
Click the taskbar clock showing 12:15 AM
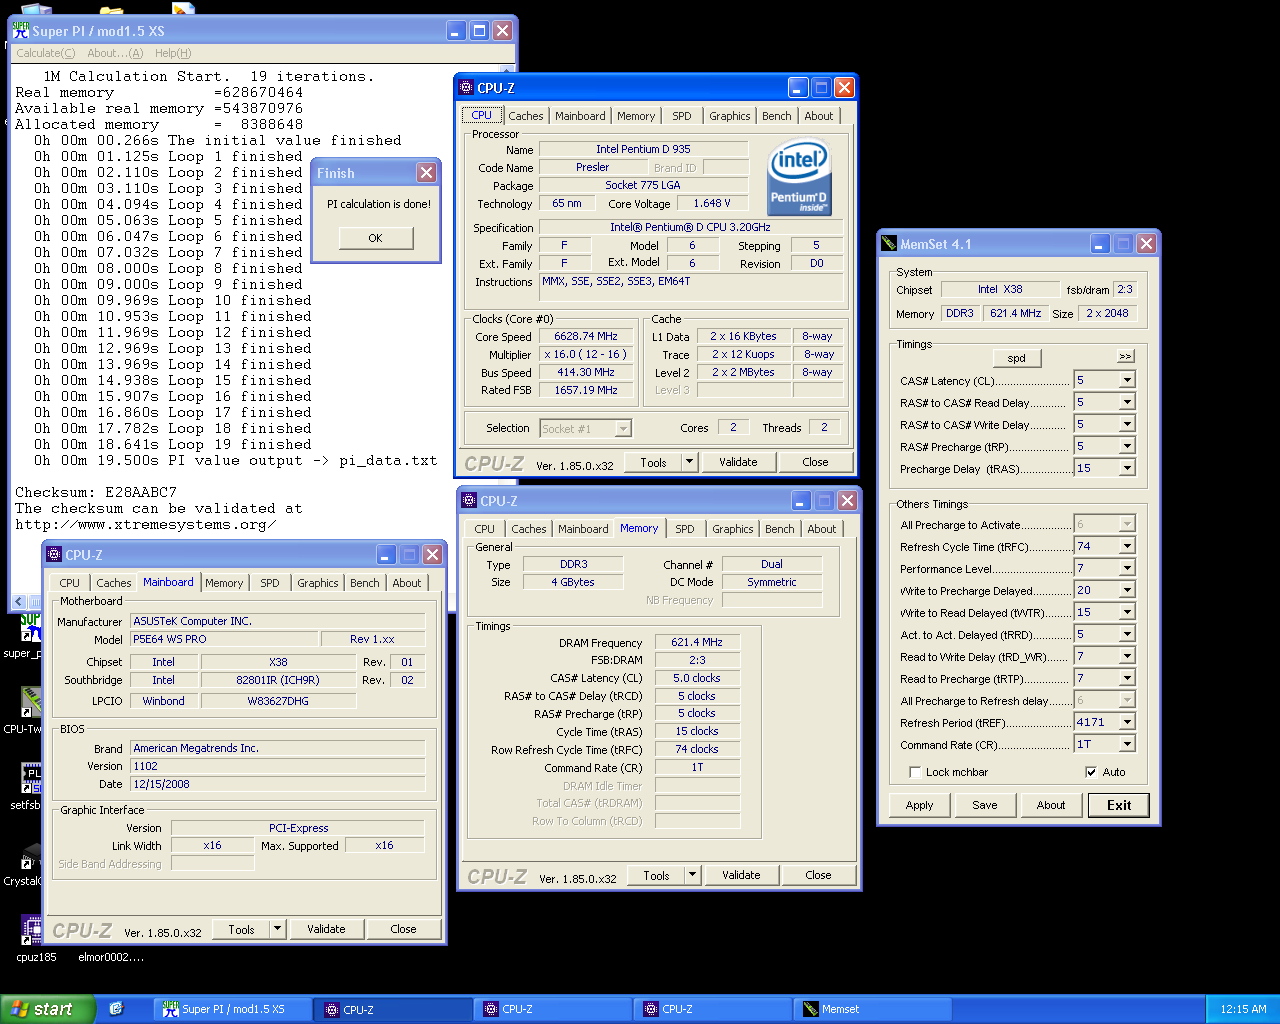pos(1243,1009)
